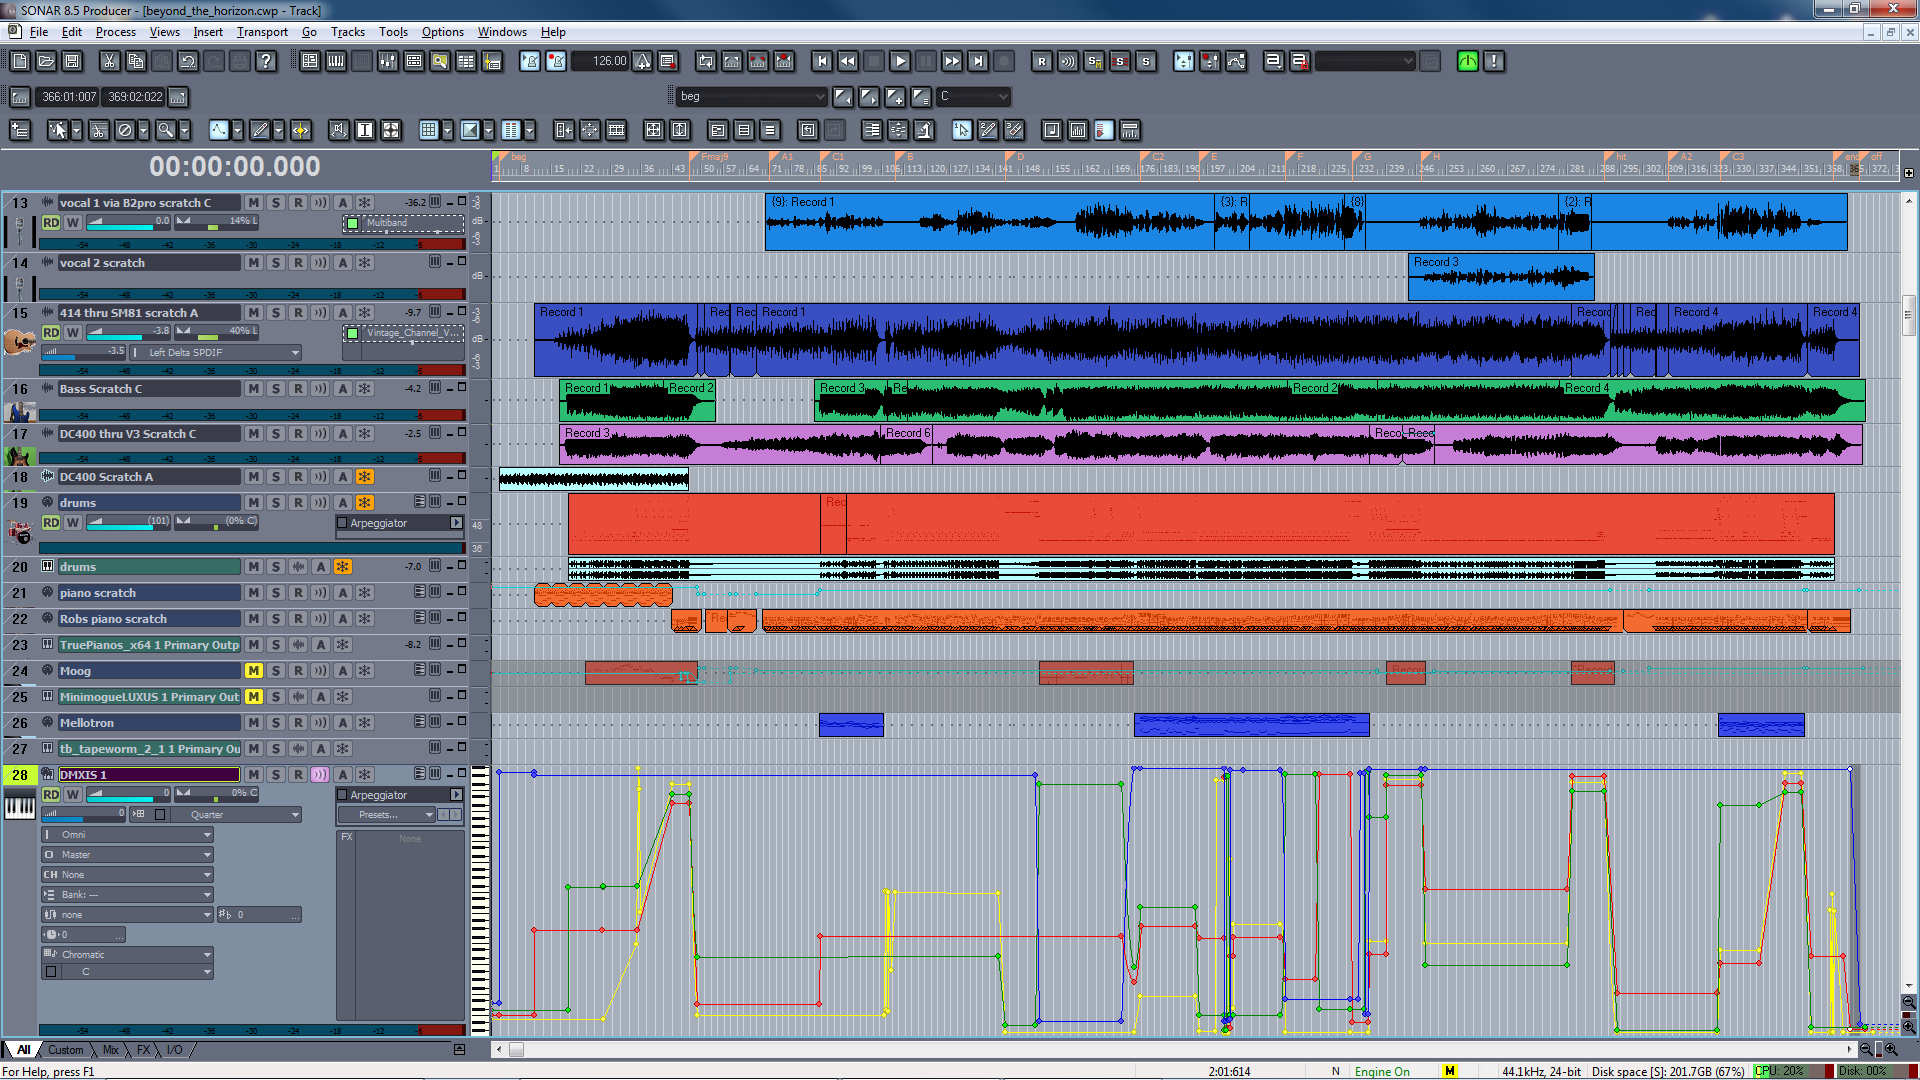1920x1080 pixels.
Task: Click the horizontal scrollbar thumb below tracks
Action: point(516,1050)
